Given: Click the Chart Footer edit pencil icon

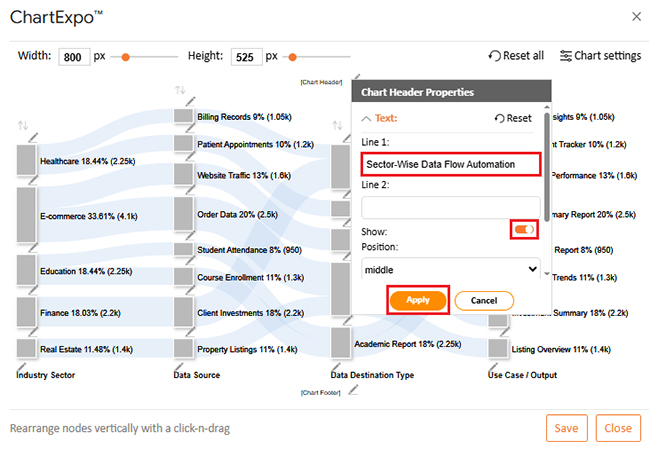Looking at the screenshot, I should [353, 391].
